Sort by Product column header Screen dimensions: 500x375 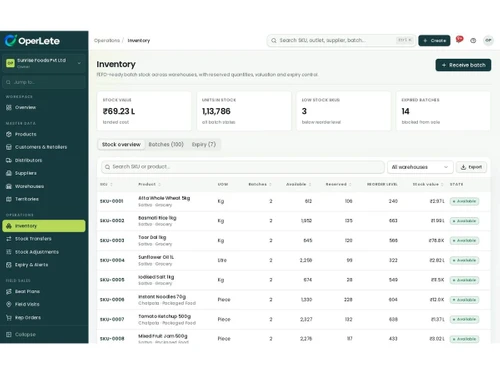tap(149, 184)
